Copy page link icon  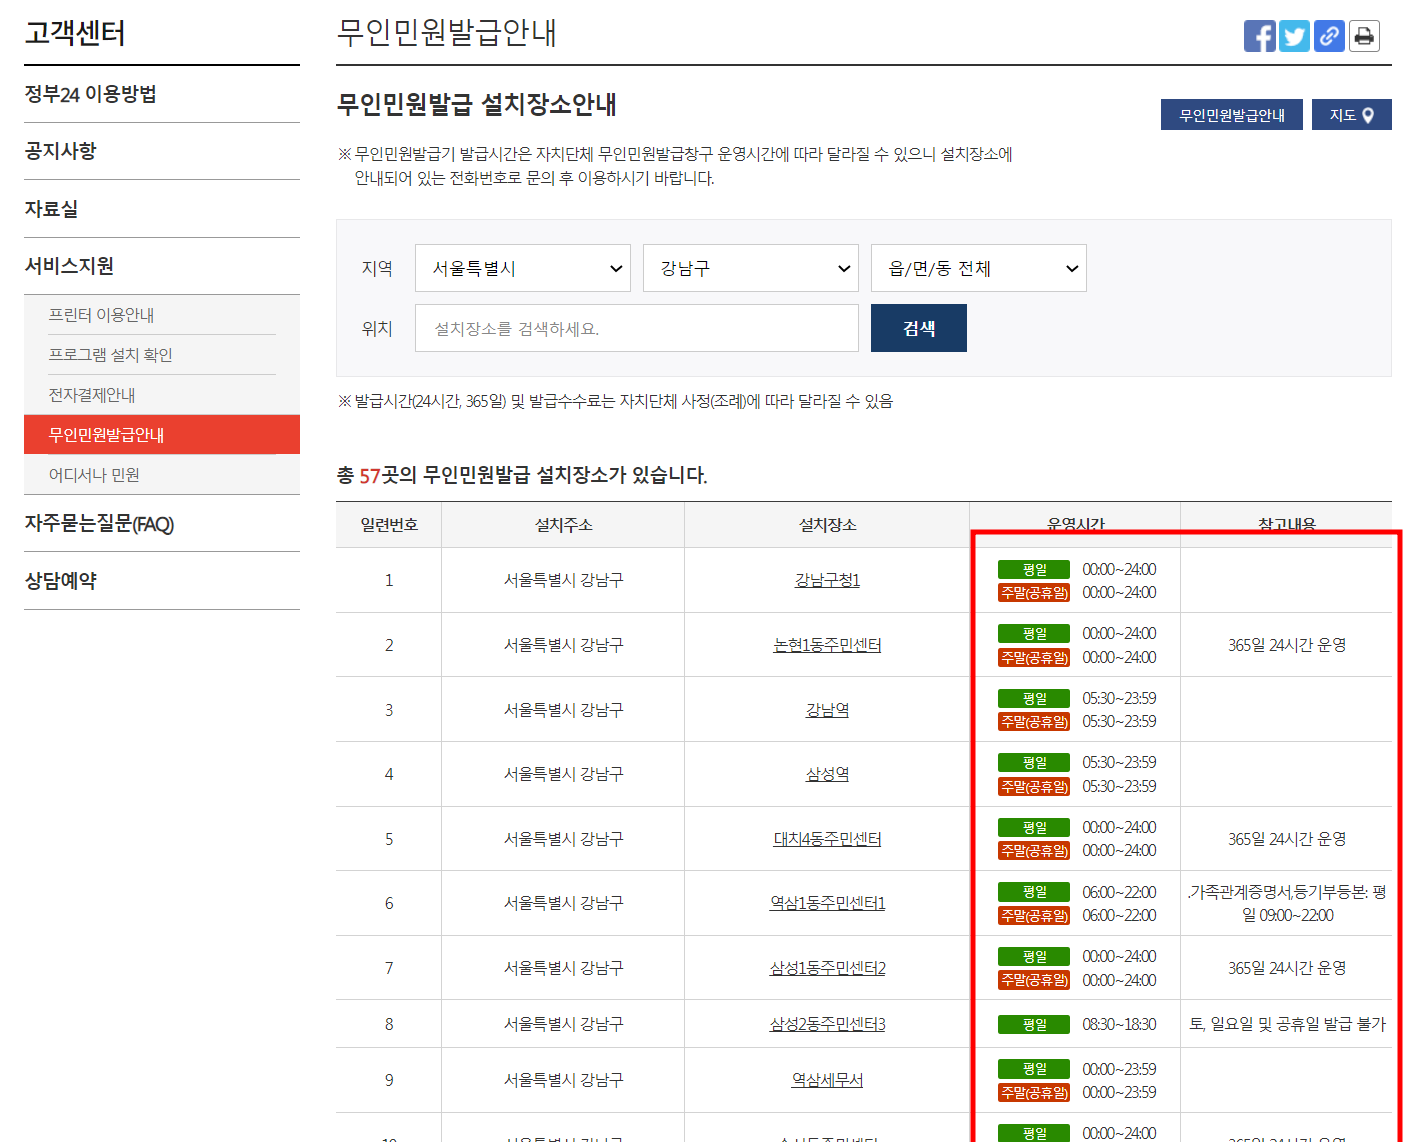click(1329, 36)
